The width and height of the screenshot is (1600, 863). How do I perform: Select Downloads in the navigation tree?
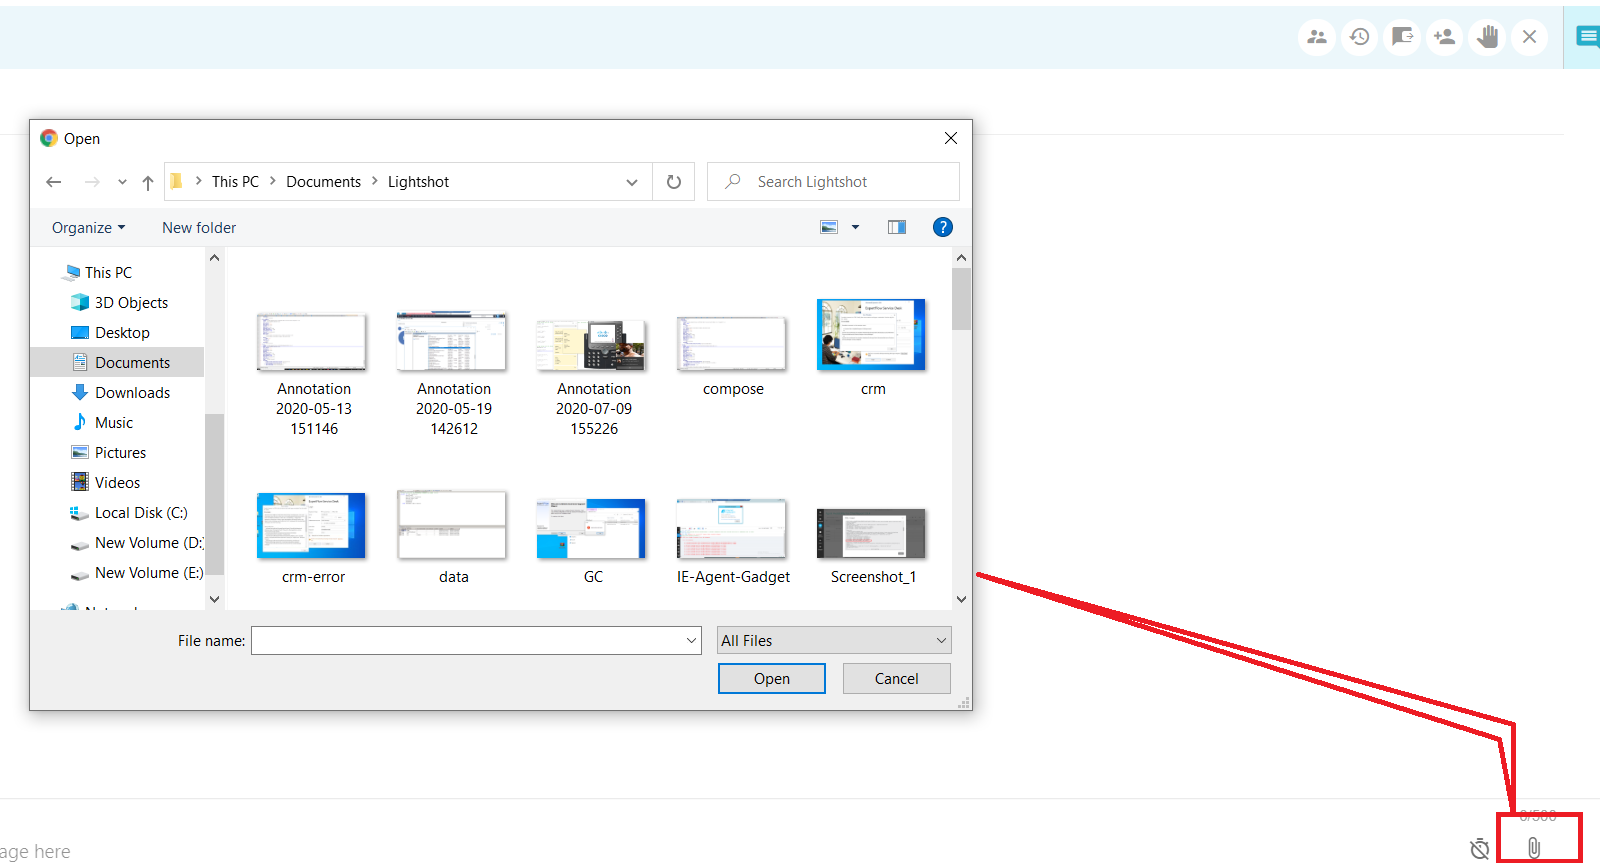click(132, 393)
